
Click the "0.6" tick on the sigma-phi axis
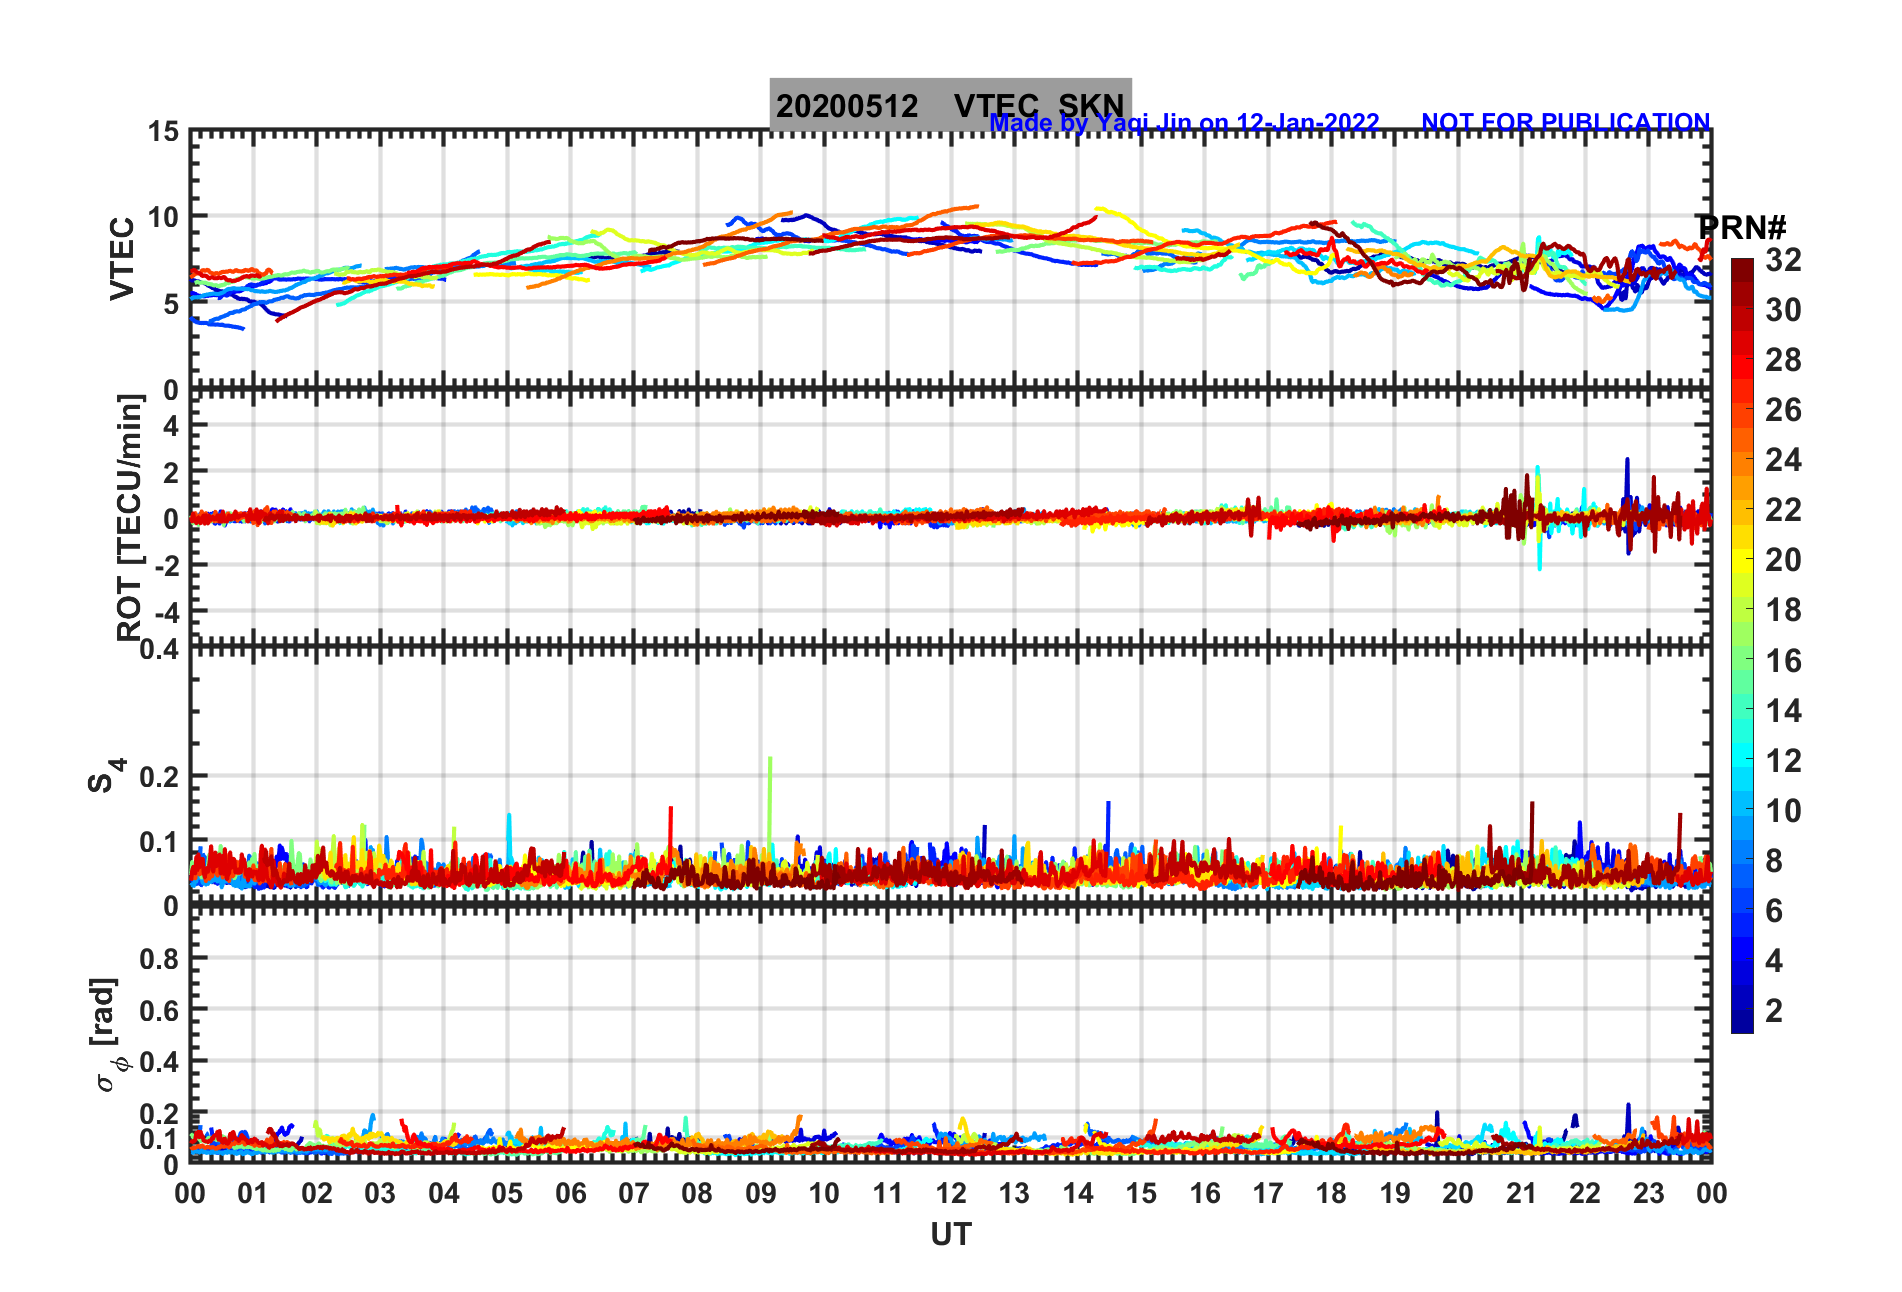[x=160, y=1010]
